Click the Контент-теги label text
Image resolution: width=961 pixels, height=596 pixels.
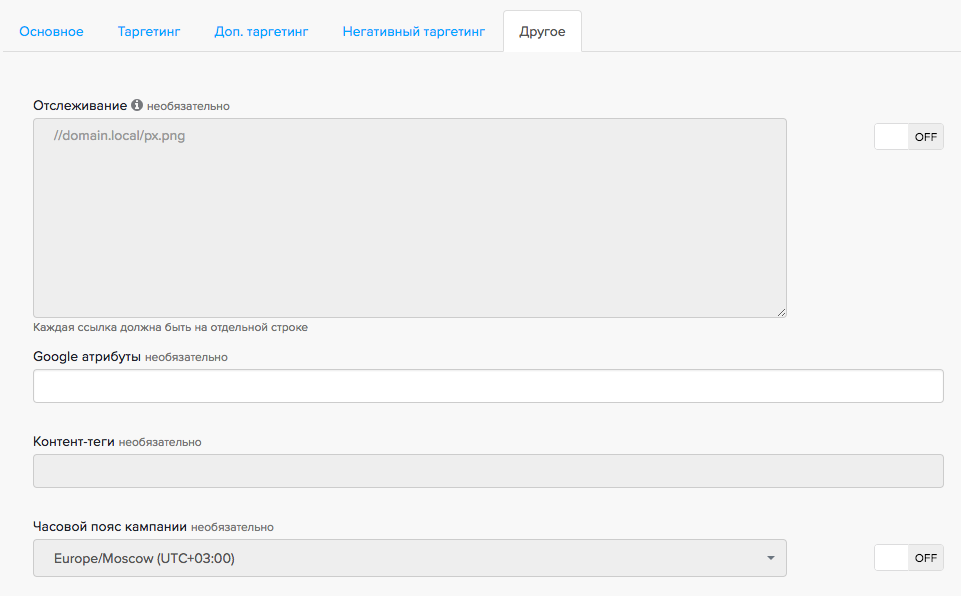click(74, 441)
